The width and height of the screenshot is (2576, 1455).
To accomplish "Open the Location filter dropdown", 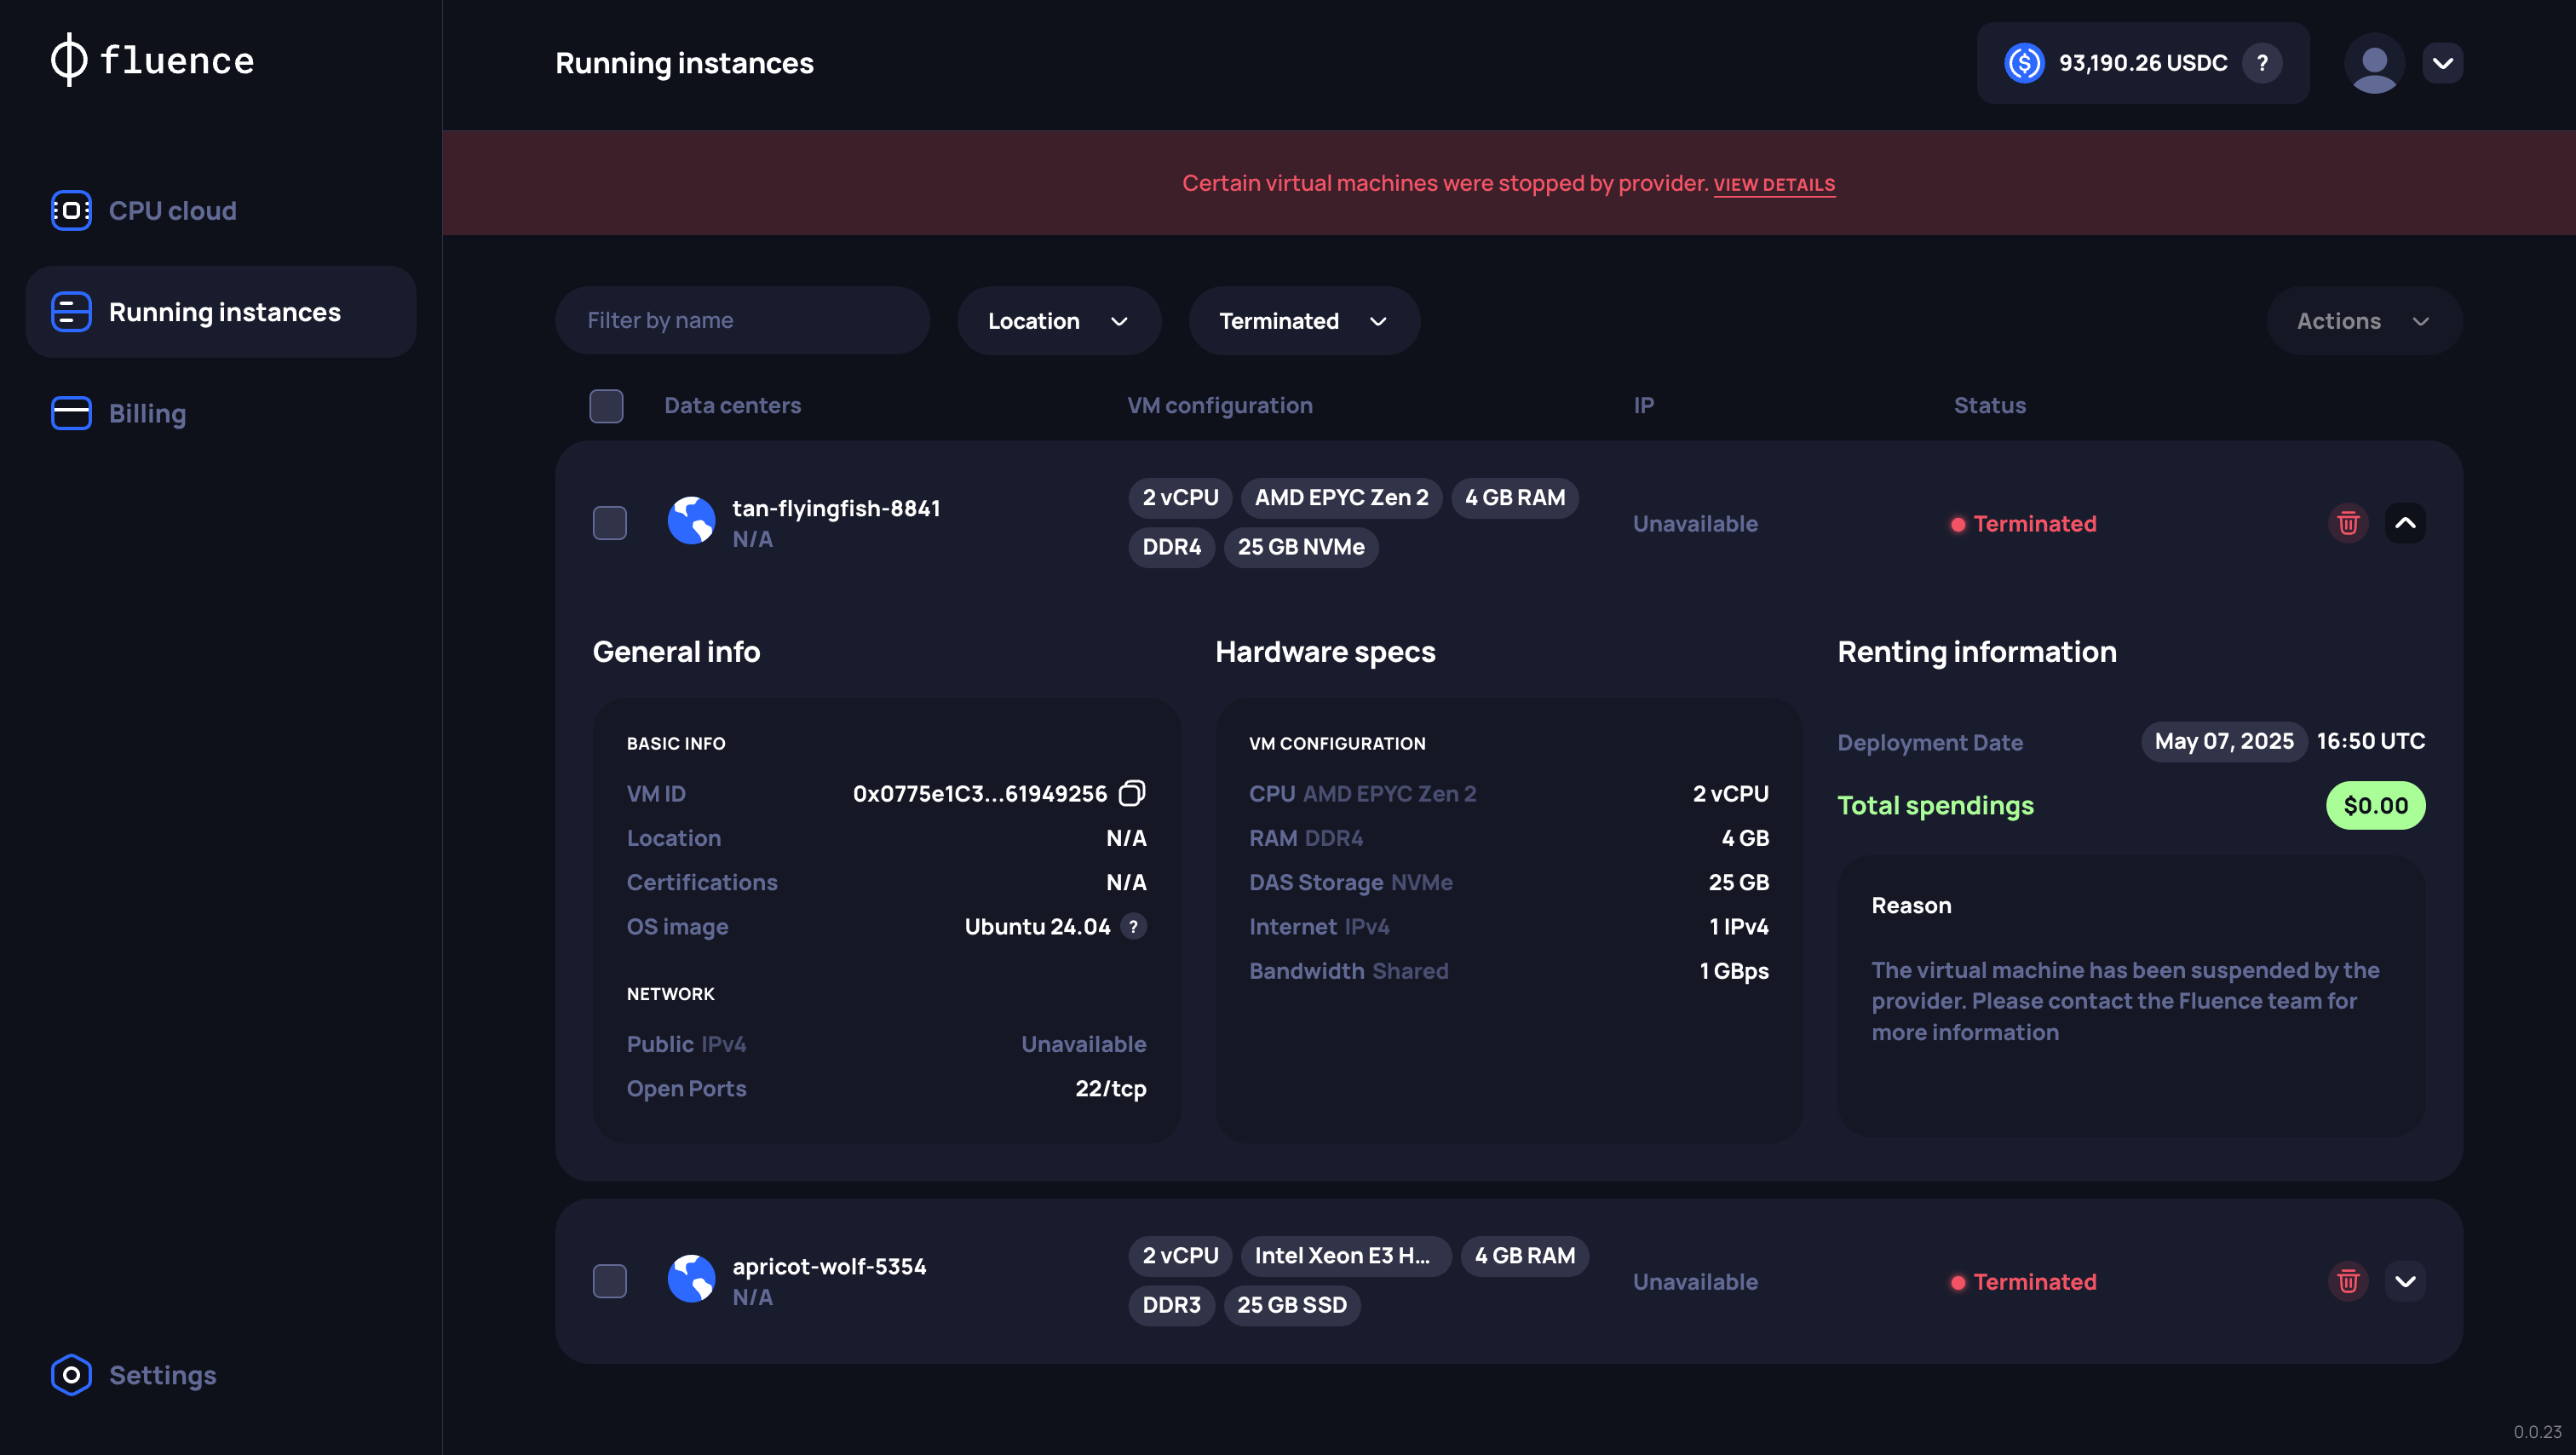I will pyautogui.click(x=1058, y=320).
